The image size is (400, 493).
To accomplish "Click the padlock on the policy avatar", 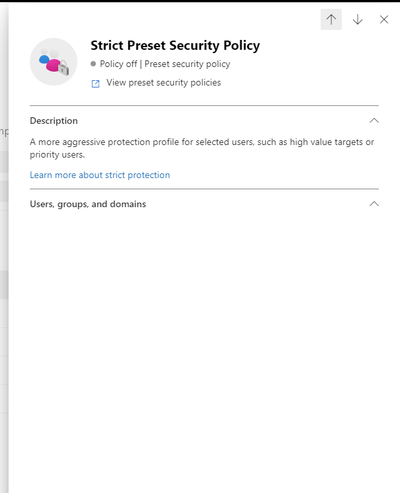I will tap(64, 68).
